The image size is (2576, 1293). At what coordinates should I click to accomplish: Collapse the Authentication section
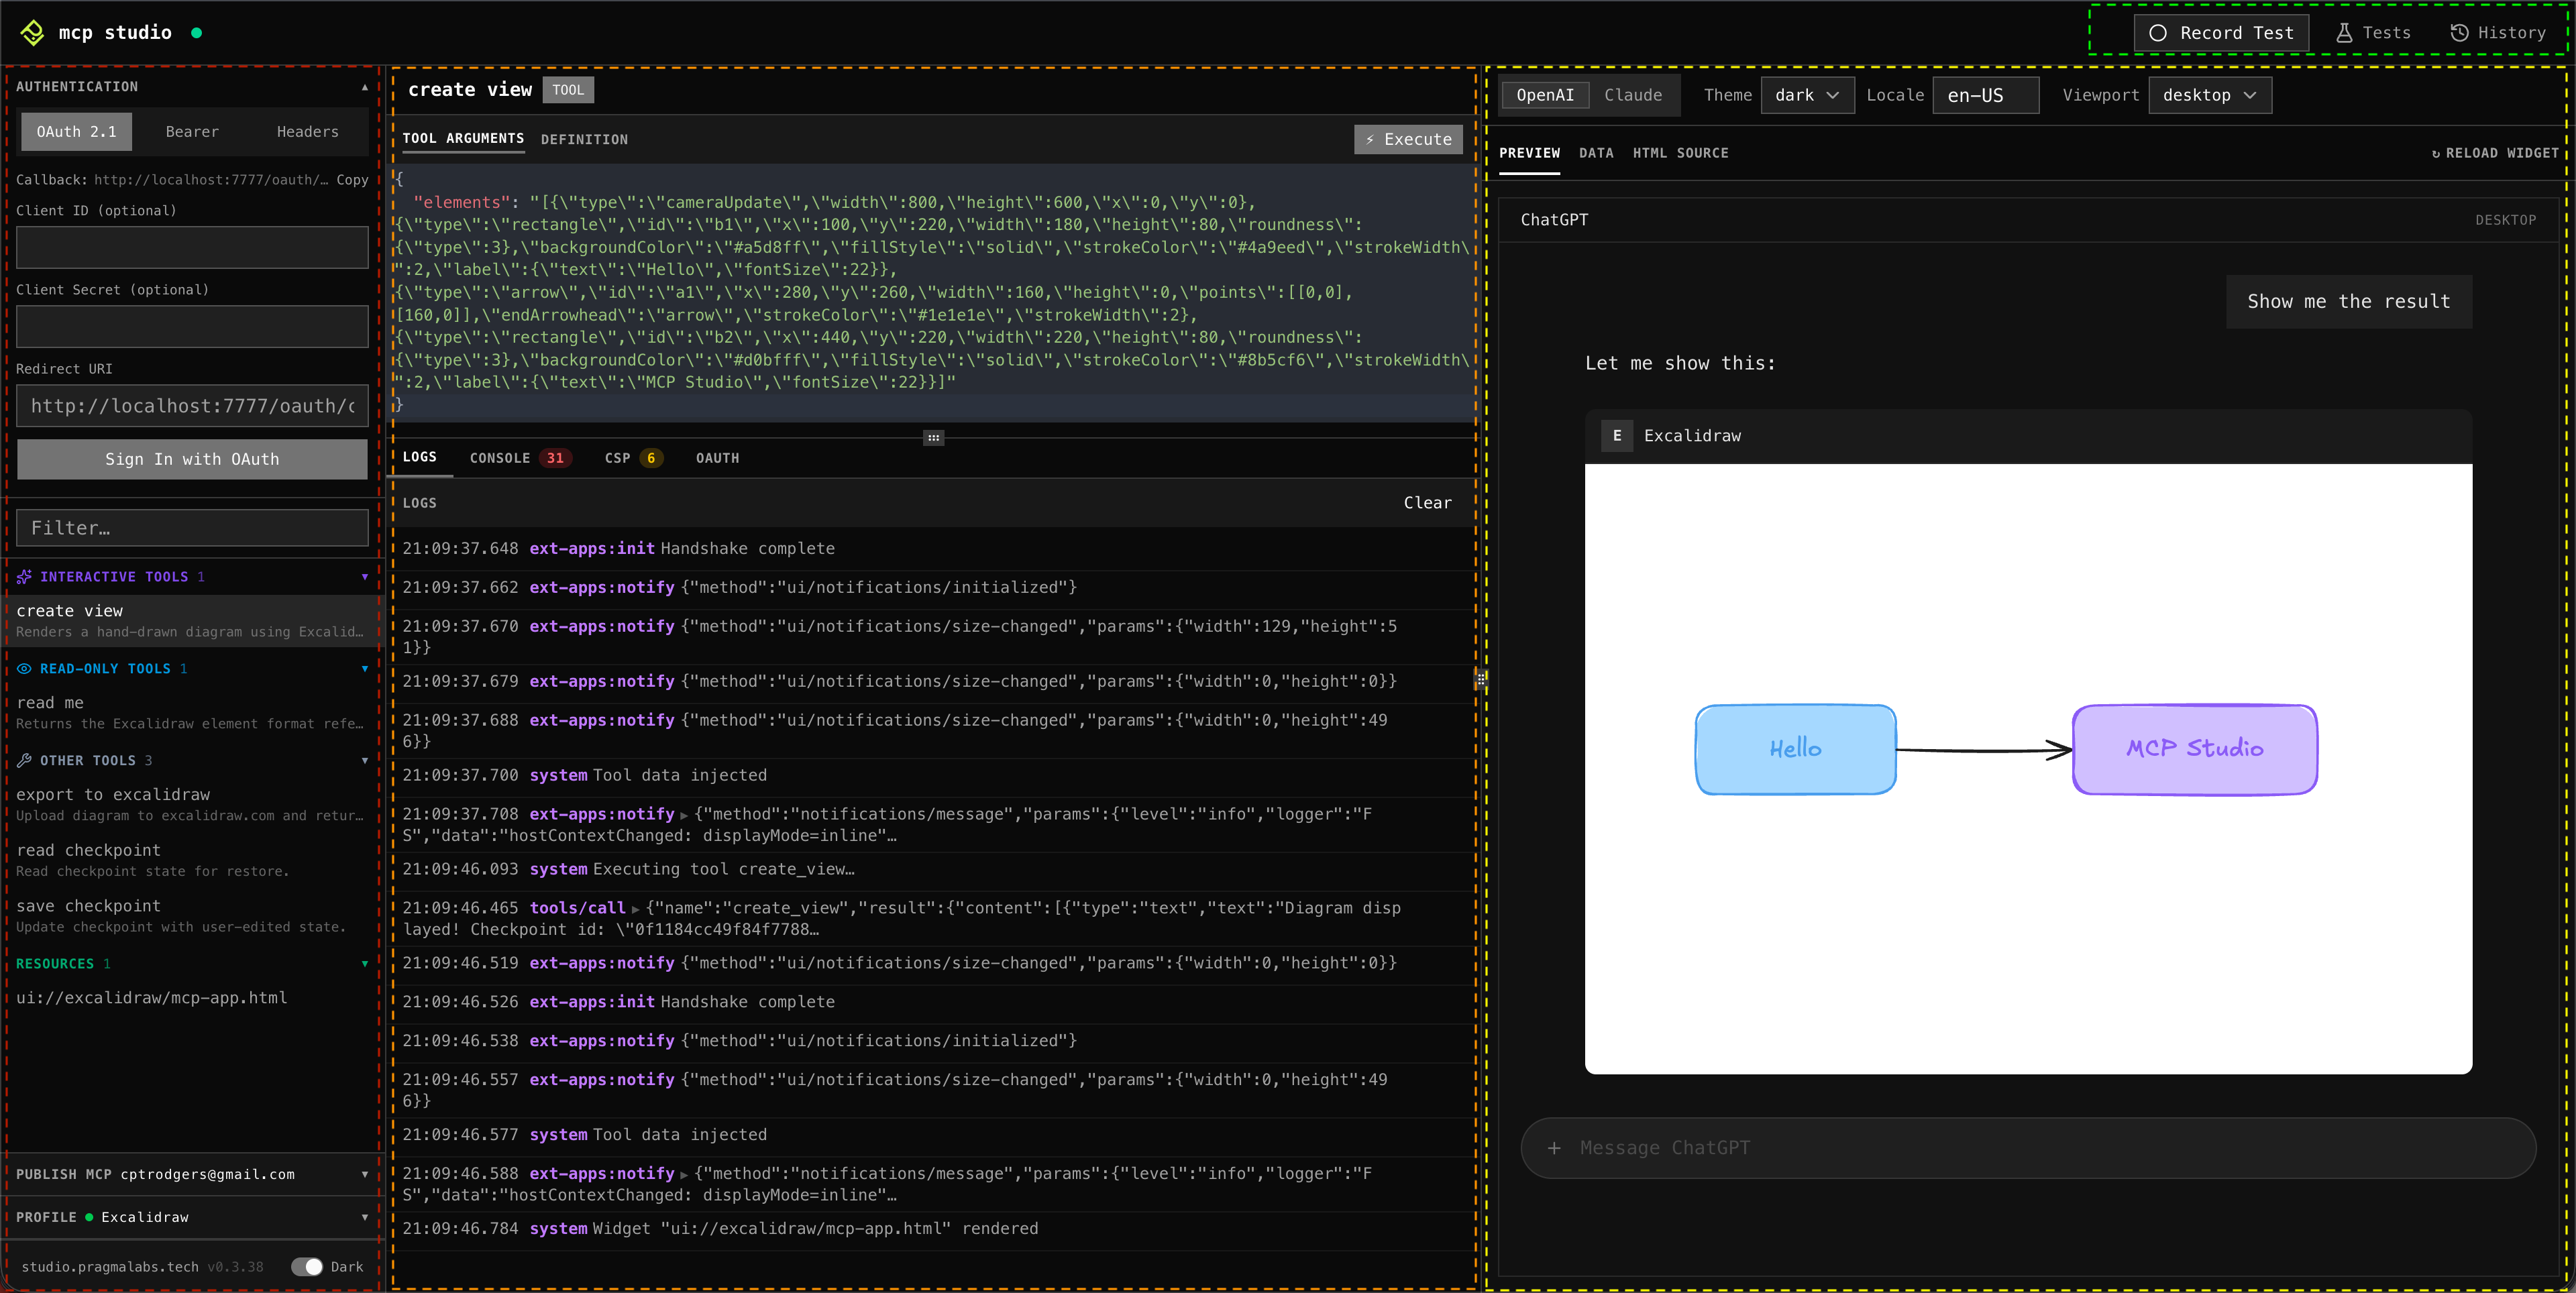click(365, 87)
